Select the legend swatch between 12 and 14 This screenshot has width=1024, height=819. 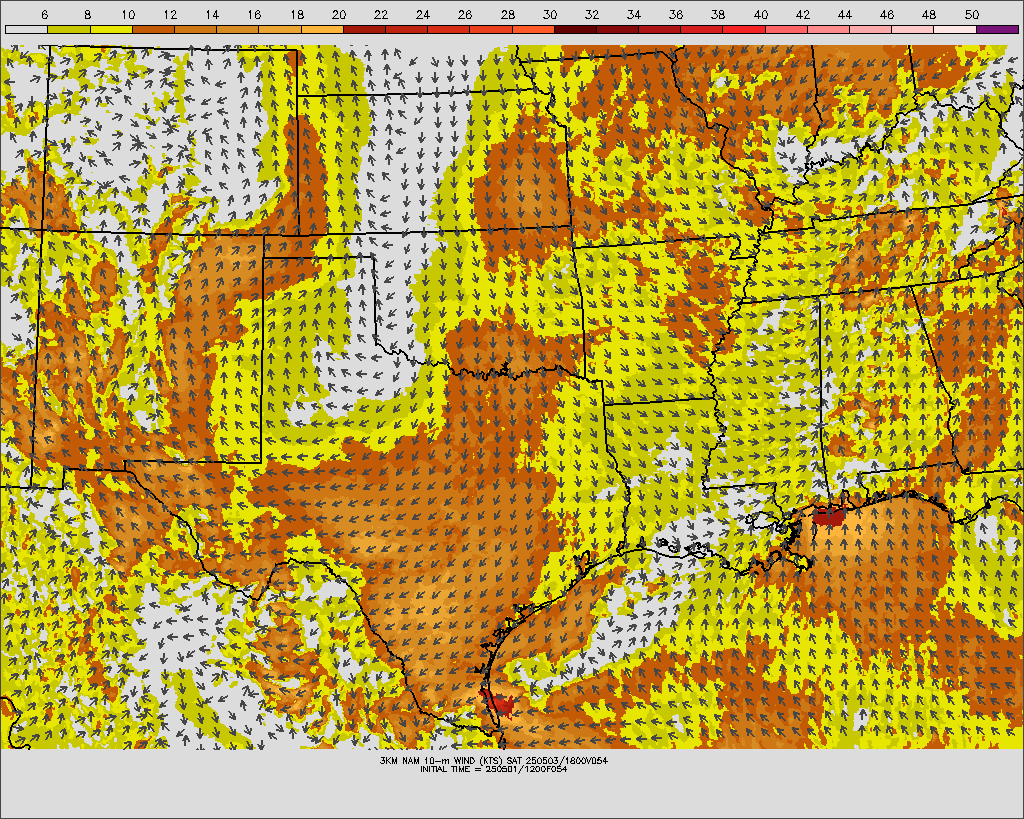tap(195, 29)
